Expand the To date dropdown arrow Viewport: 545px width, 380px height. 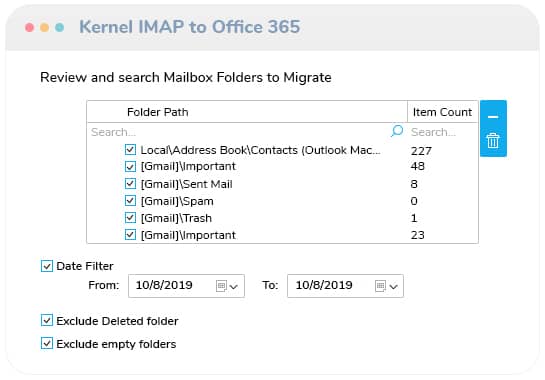393,287
